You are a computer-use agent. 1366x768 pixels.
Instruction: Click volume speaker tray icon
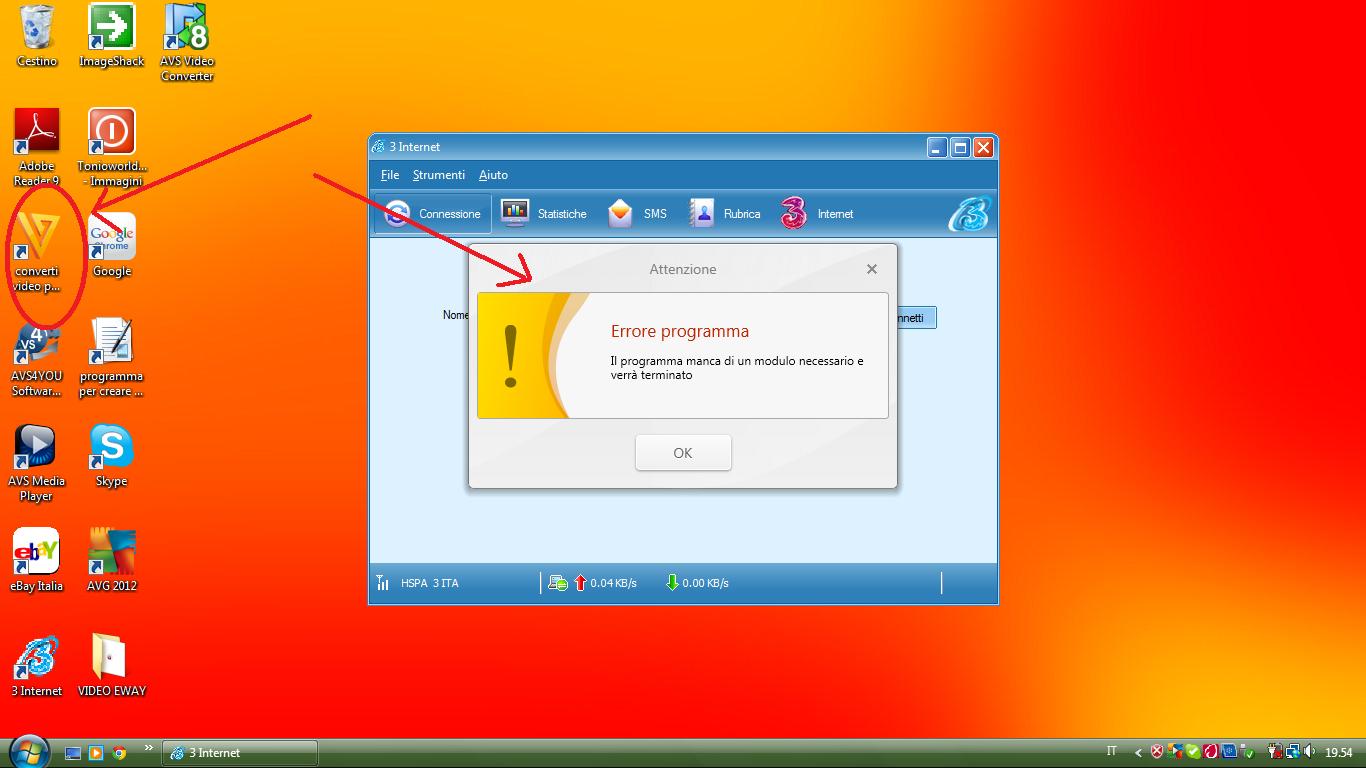pos(1309,752)
